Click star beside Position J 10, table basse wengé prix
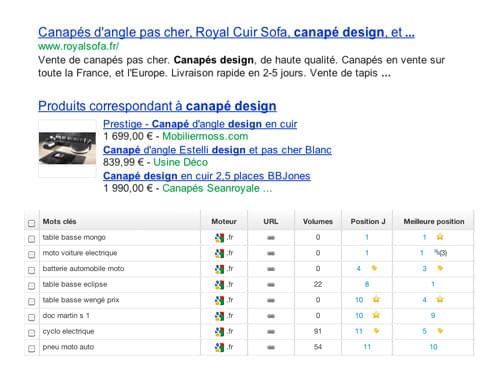This screenshot has width=500, height=378. click(x=376, y=300)
